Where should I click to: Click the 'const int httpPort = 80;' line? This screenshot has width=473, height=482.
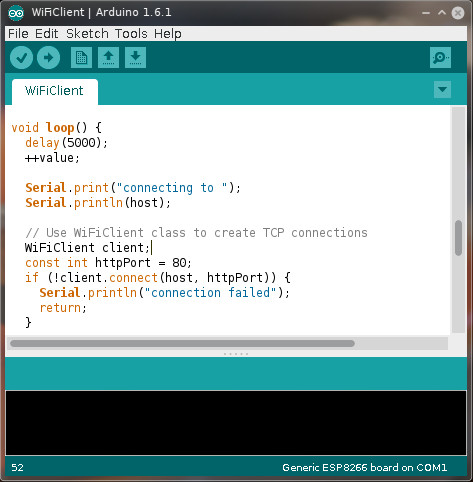click(108, 263)
